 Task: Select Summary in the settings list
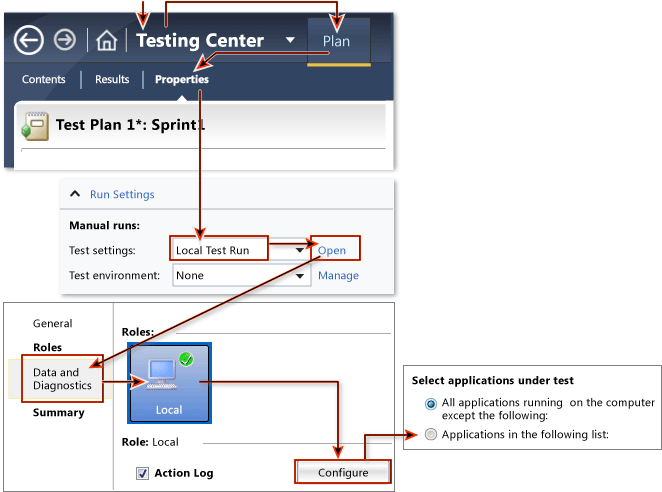click(59, 413)
